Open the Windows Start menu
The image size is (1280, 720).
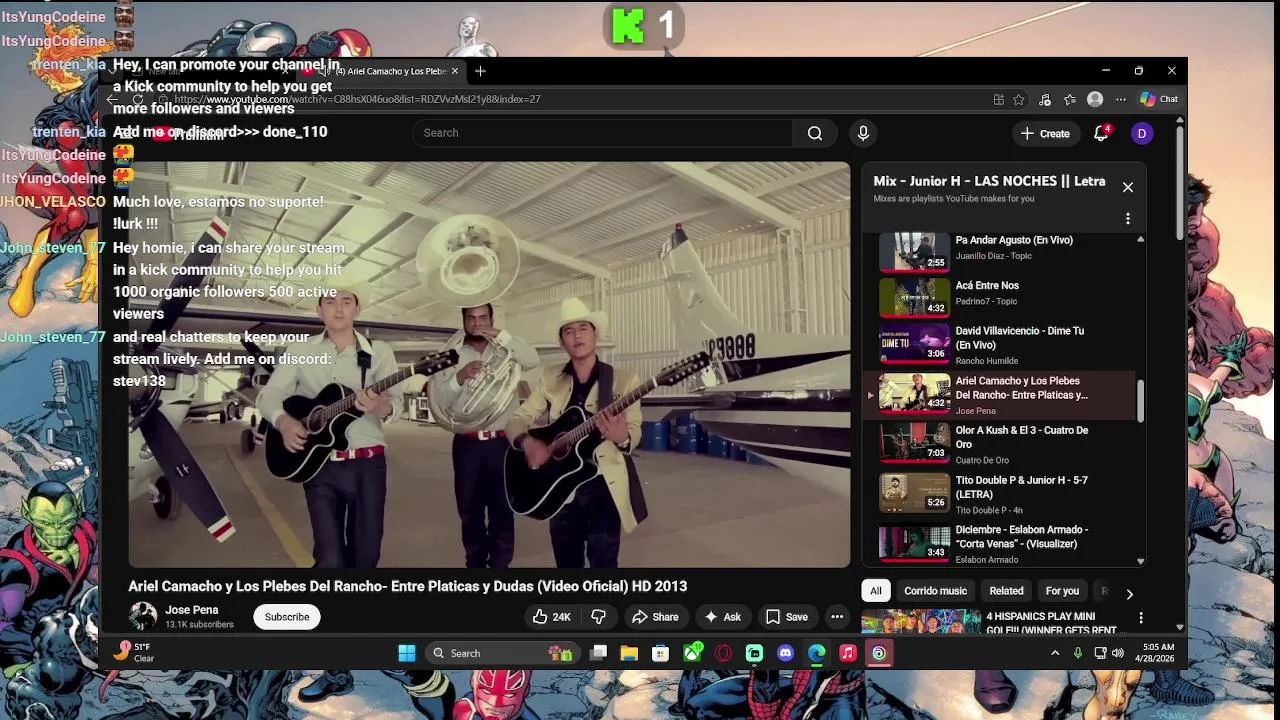[407, 653]
